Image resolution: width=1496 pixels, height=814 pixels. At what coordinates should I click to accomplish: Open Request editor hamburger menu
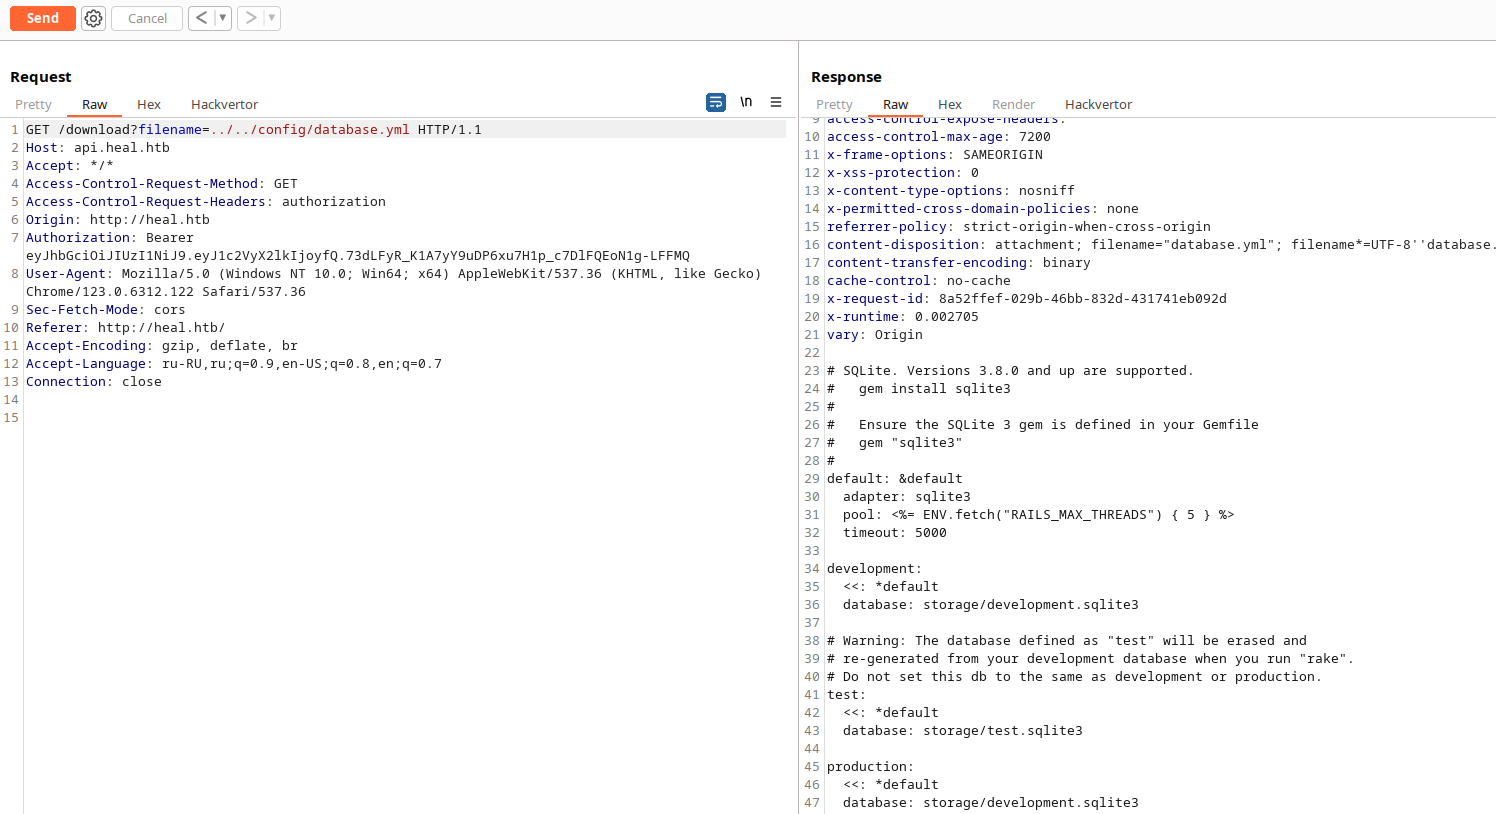point(776,102)
